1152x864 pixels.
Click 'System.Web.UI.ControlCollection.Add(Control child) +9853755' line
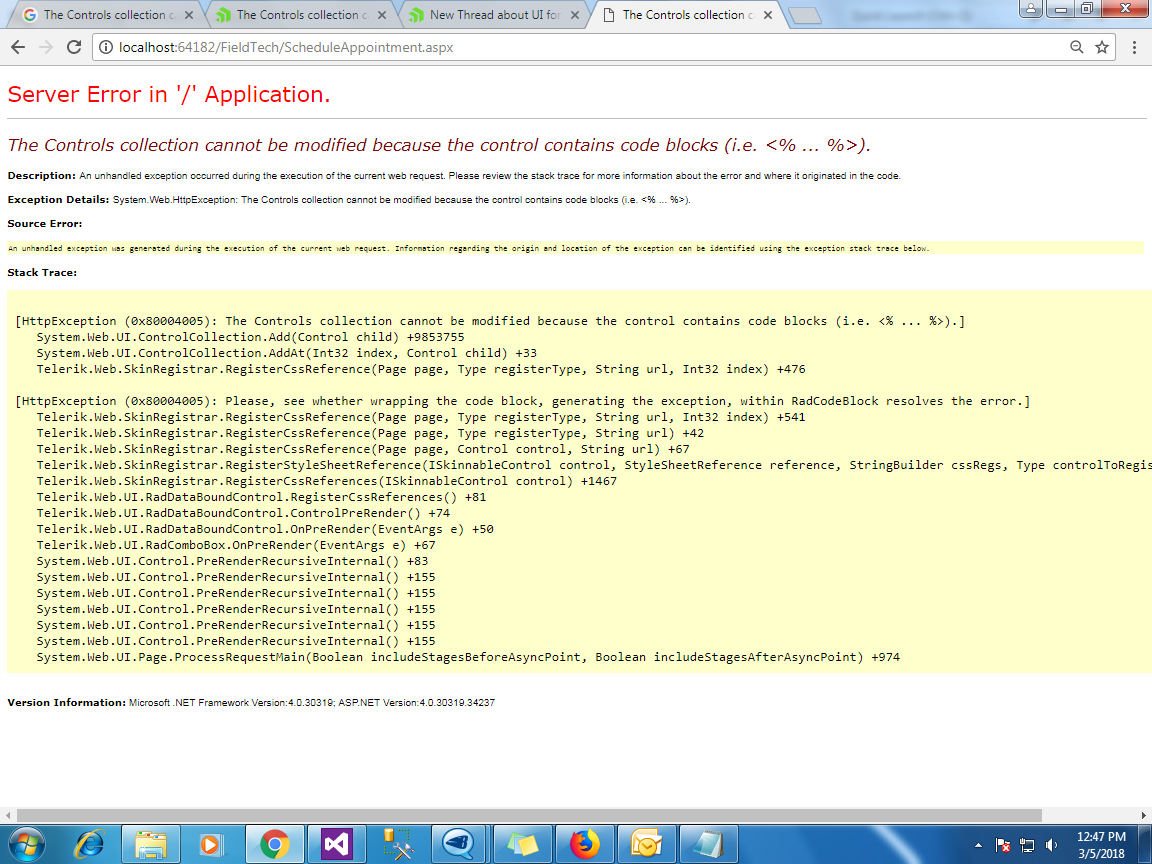[251, 337]
